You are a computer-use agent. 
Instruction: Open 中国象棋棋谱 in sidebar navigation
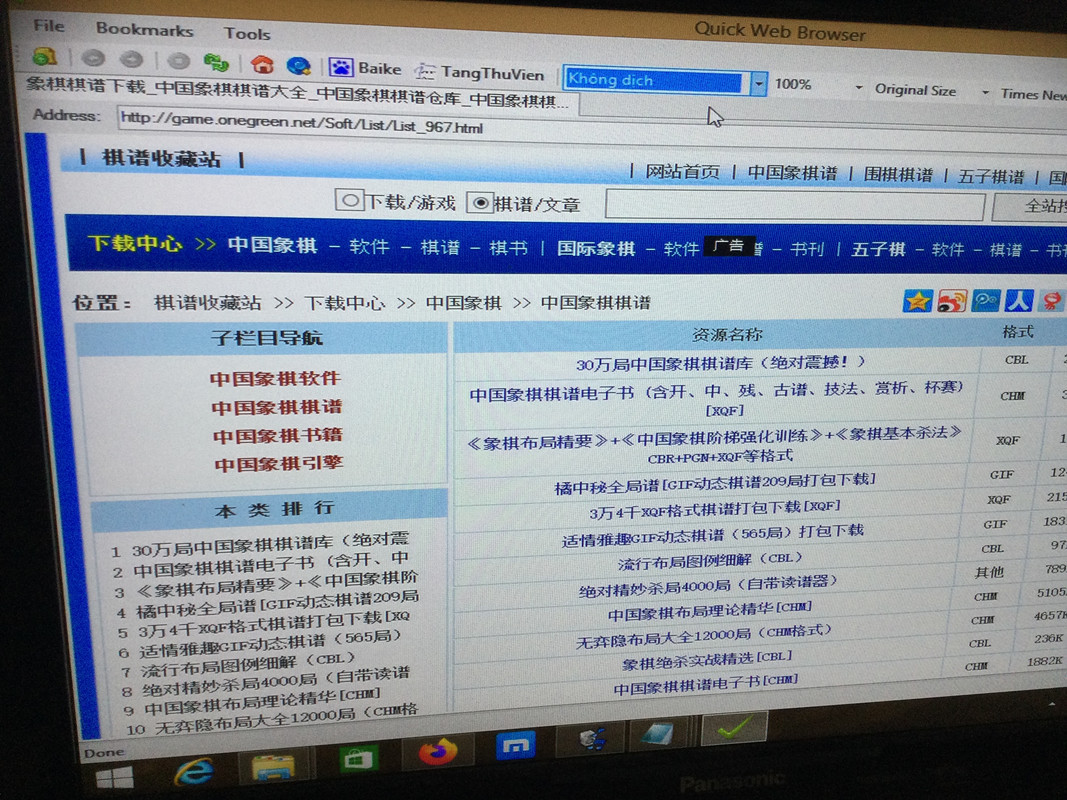(276, 407)
